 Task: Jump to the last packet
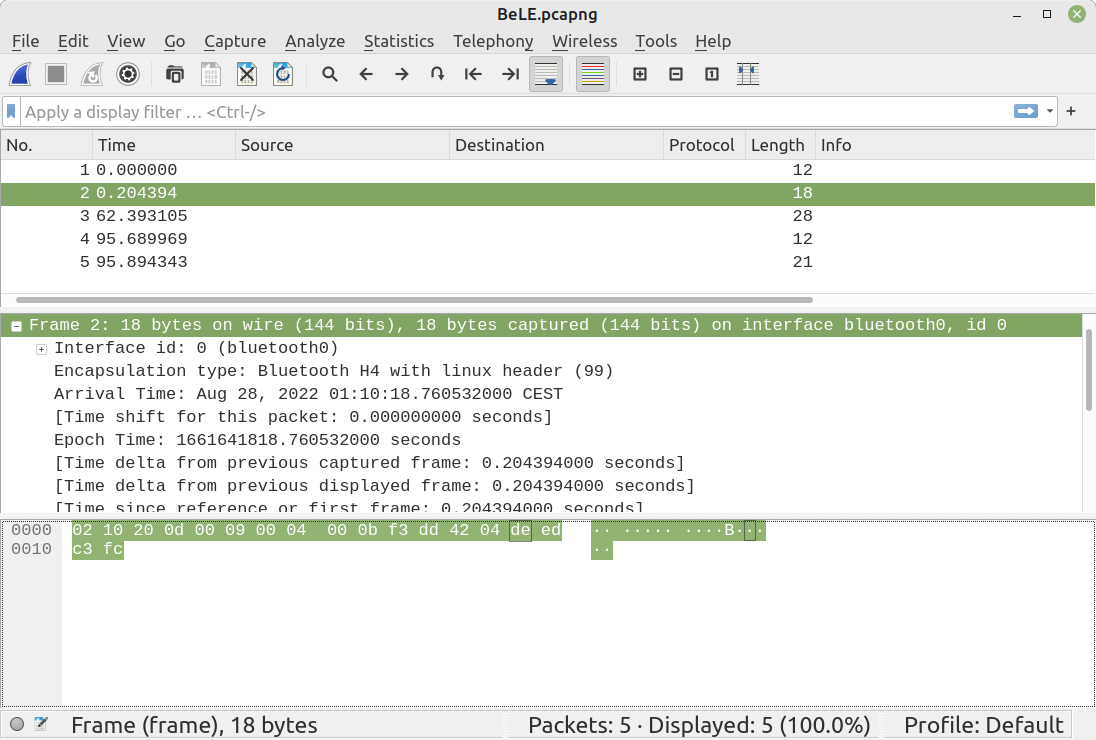coord(509,74)
